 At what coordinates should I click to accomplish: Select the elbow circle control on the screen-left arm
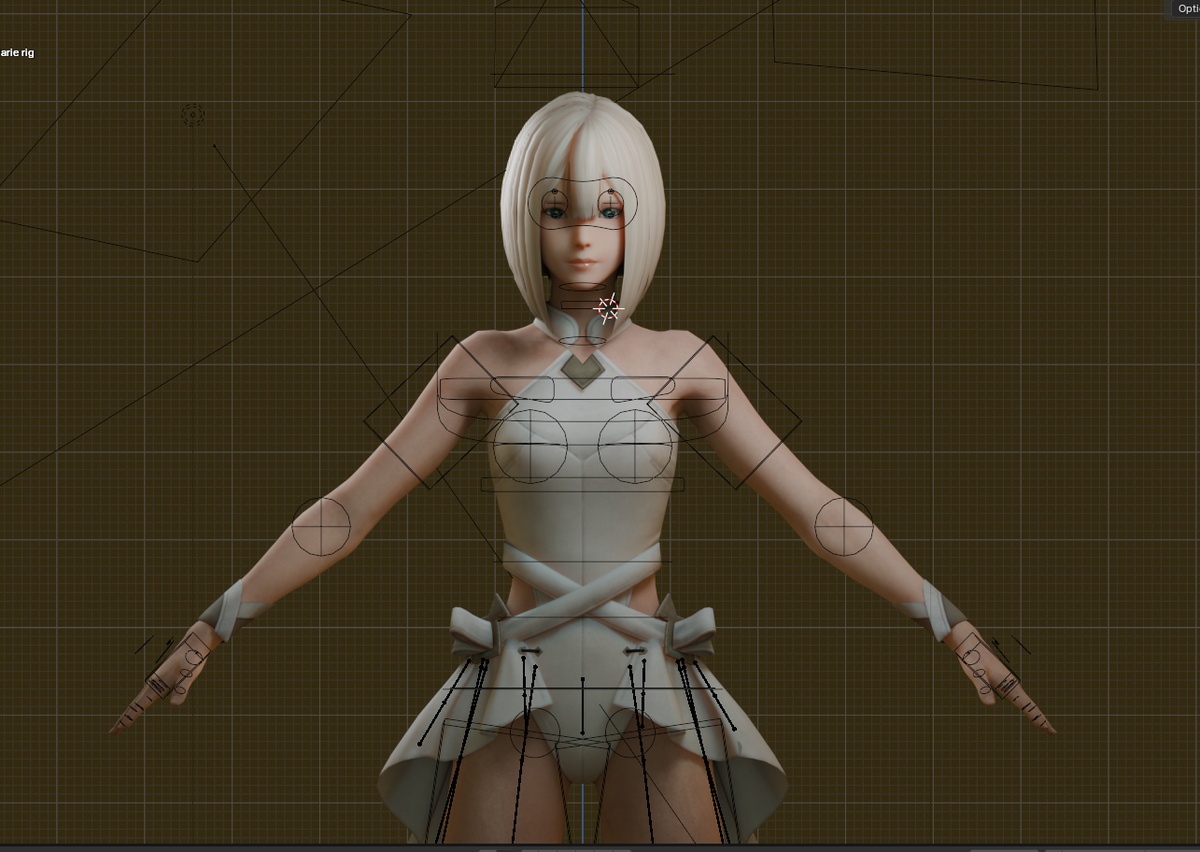click(321, 526)
